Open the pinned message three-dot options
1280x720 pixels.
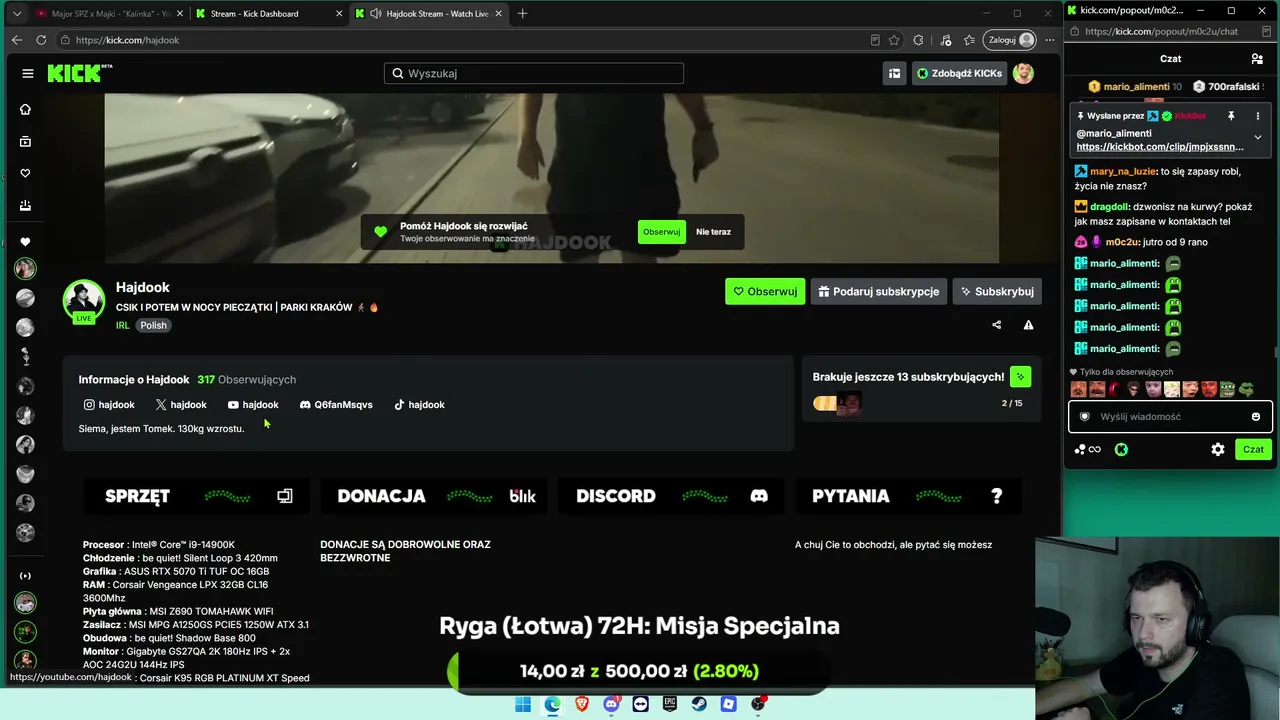pos(1258,116)
